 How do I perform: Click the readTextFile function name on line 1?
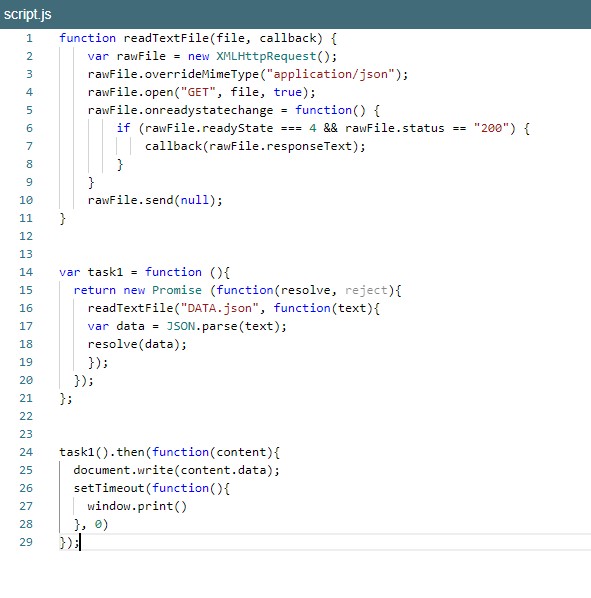[166, 38]
